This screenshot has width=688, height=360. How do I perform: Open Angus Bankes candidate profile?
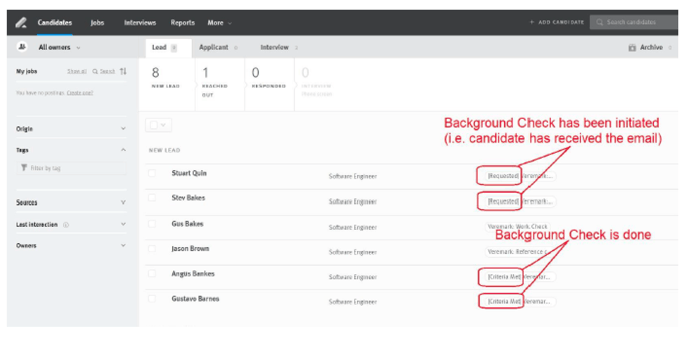point(193,274)
